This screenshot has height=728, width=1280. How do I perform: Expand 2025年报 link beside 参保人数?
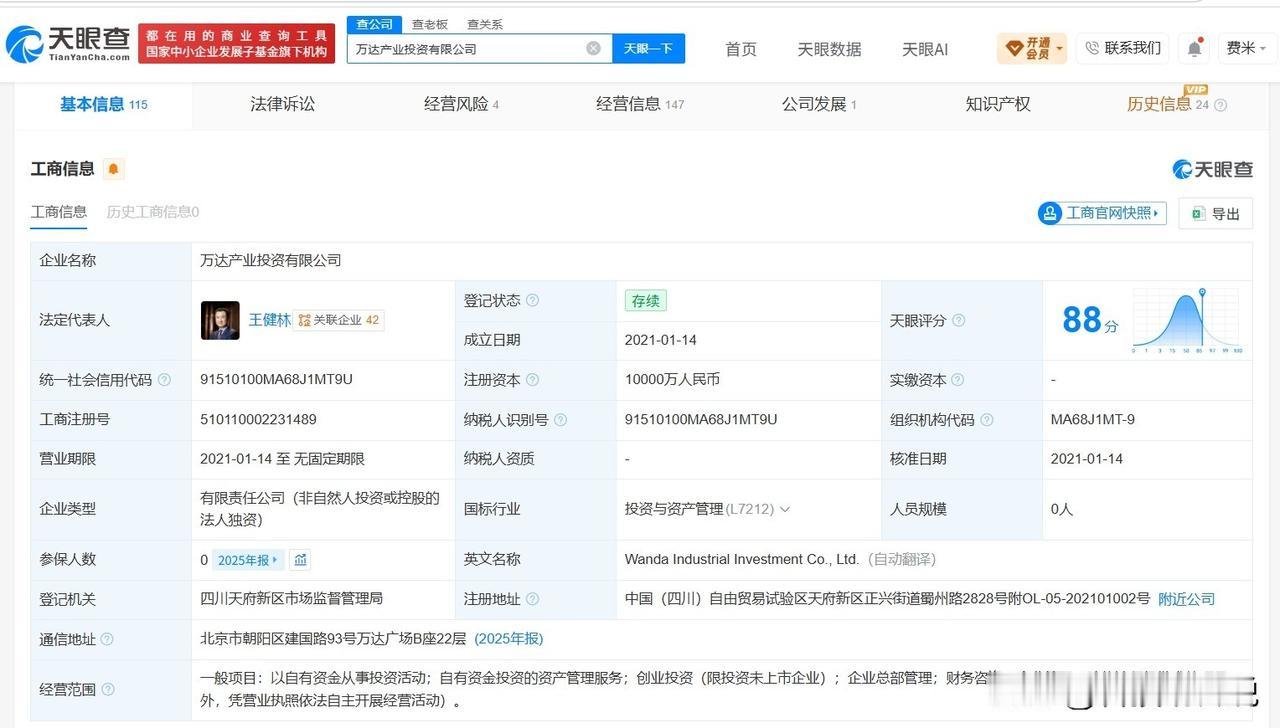(248, 560)
